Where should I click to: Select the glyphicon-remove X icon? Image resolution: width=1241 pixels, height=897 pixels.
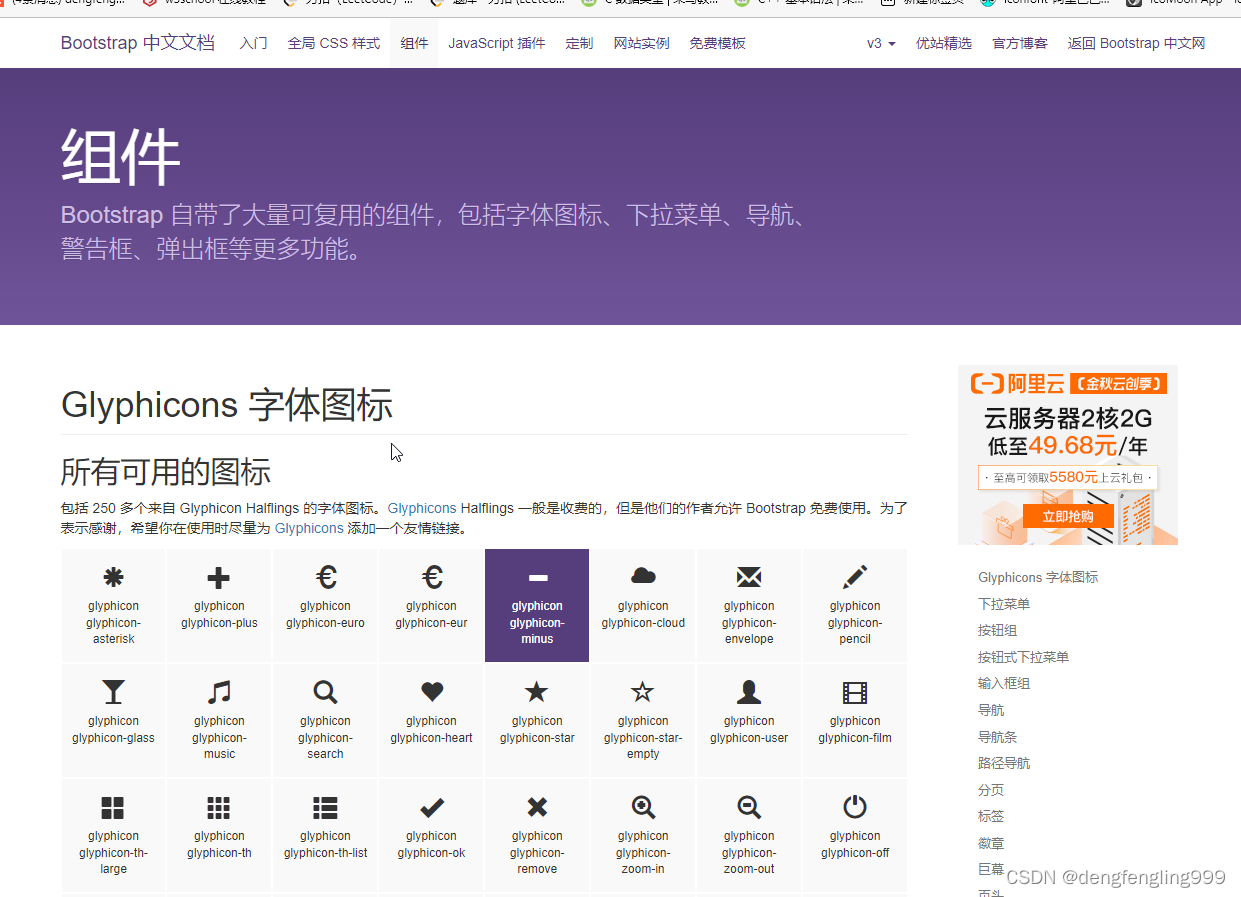click(x=537, y=807)
